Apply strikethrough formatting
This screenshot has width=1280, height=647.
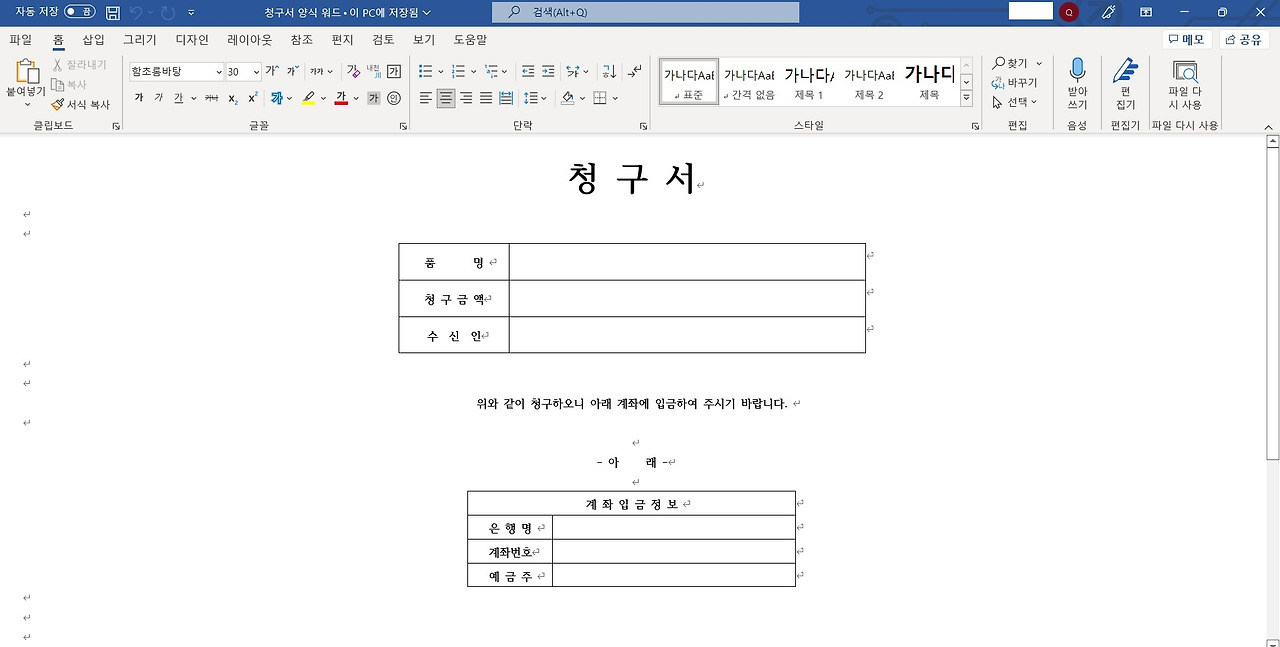point(211,98)
